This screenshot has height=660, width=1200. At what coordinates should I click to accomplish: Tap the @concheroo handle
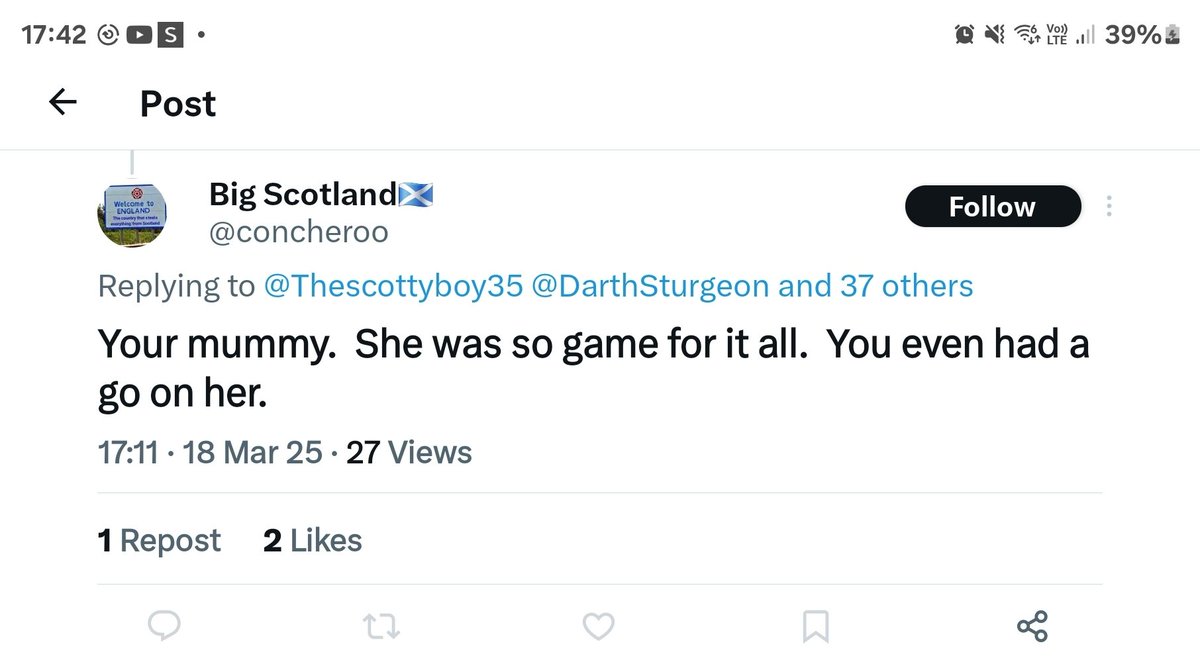pyautogui.click(x=298, y=232)
